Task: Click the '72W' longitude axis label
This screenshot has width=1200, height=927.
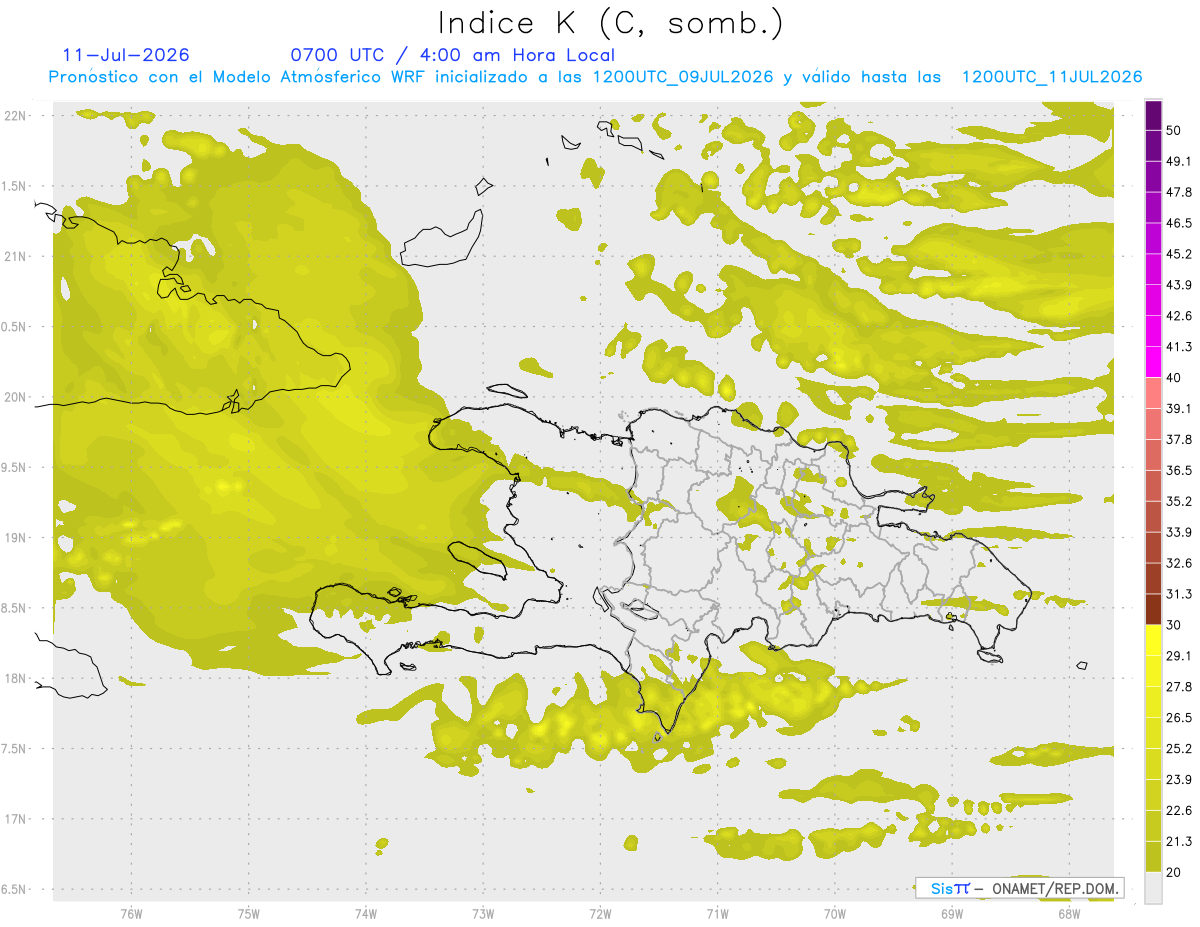Action: [x=600, y=913]
